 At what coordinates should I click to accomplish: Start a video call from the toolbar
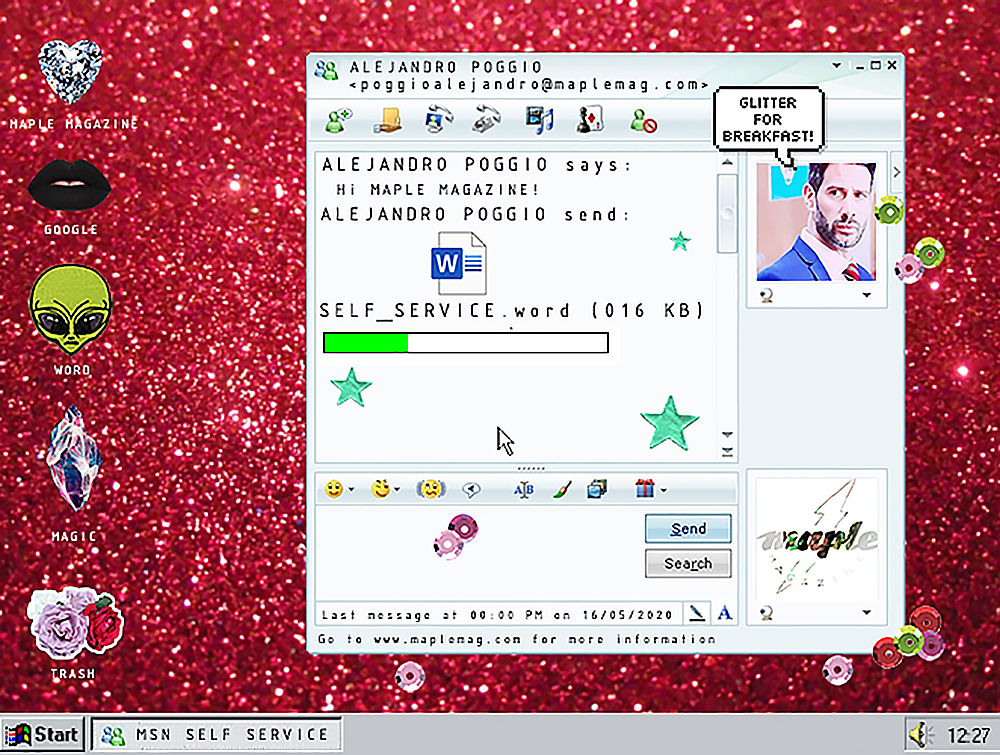click(439, 119)
